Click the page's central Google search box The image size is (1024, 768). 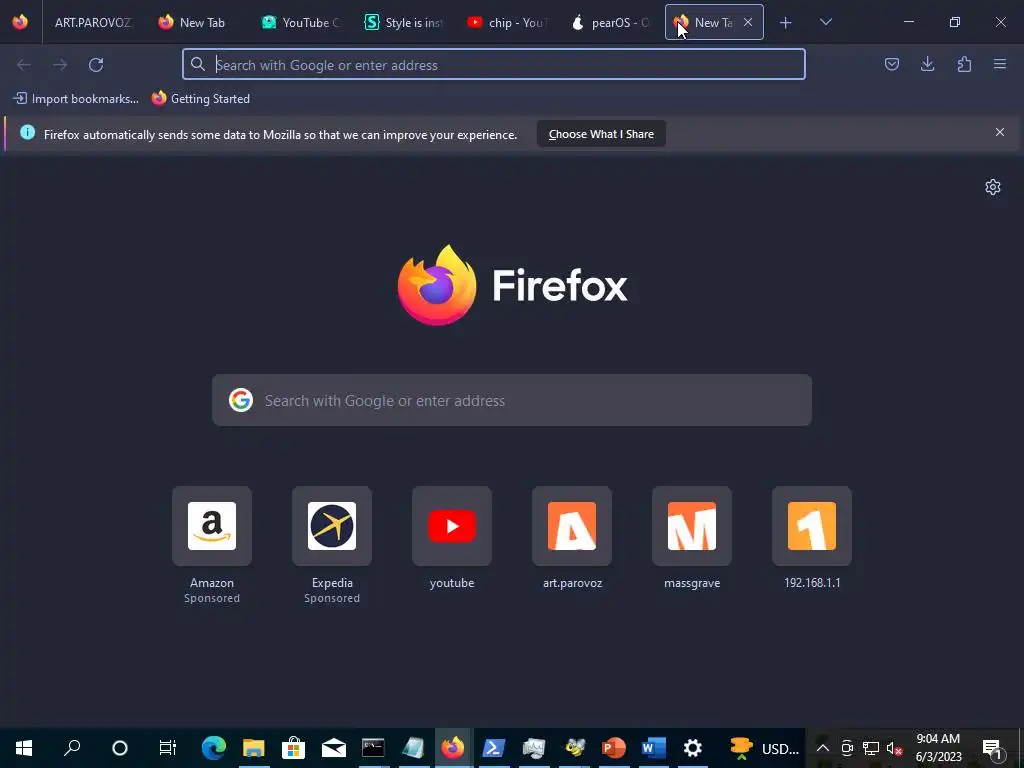[512, 400]
